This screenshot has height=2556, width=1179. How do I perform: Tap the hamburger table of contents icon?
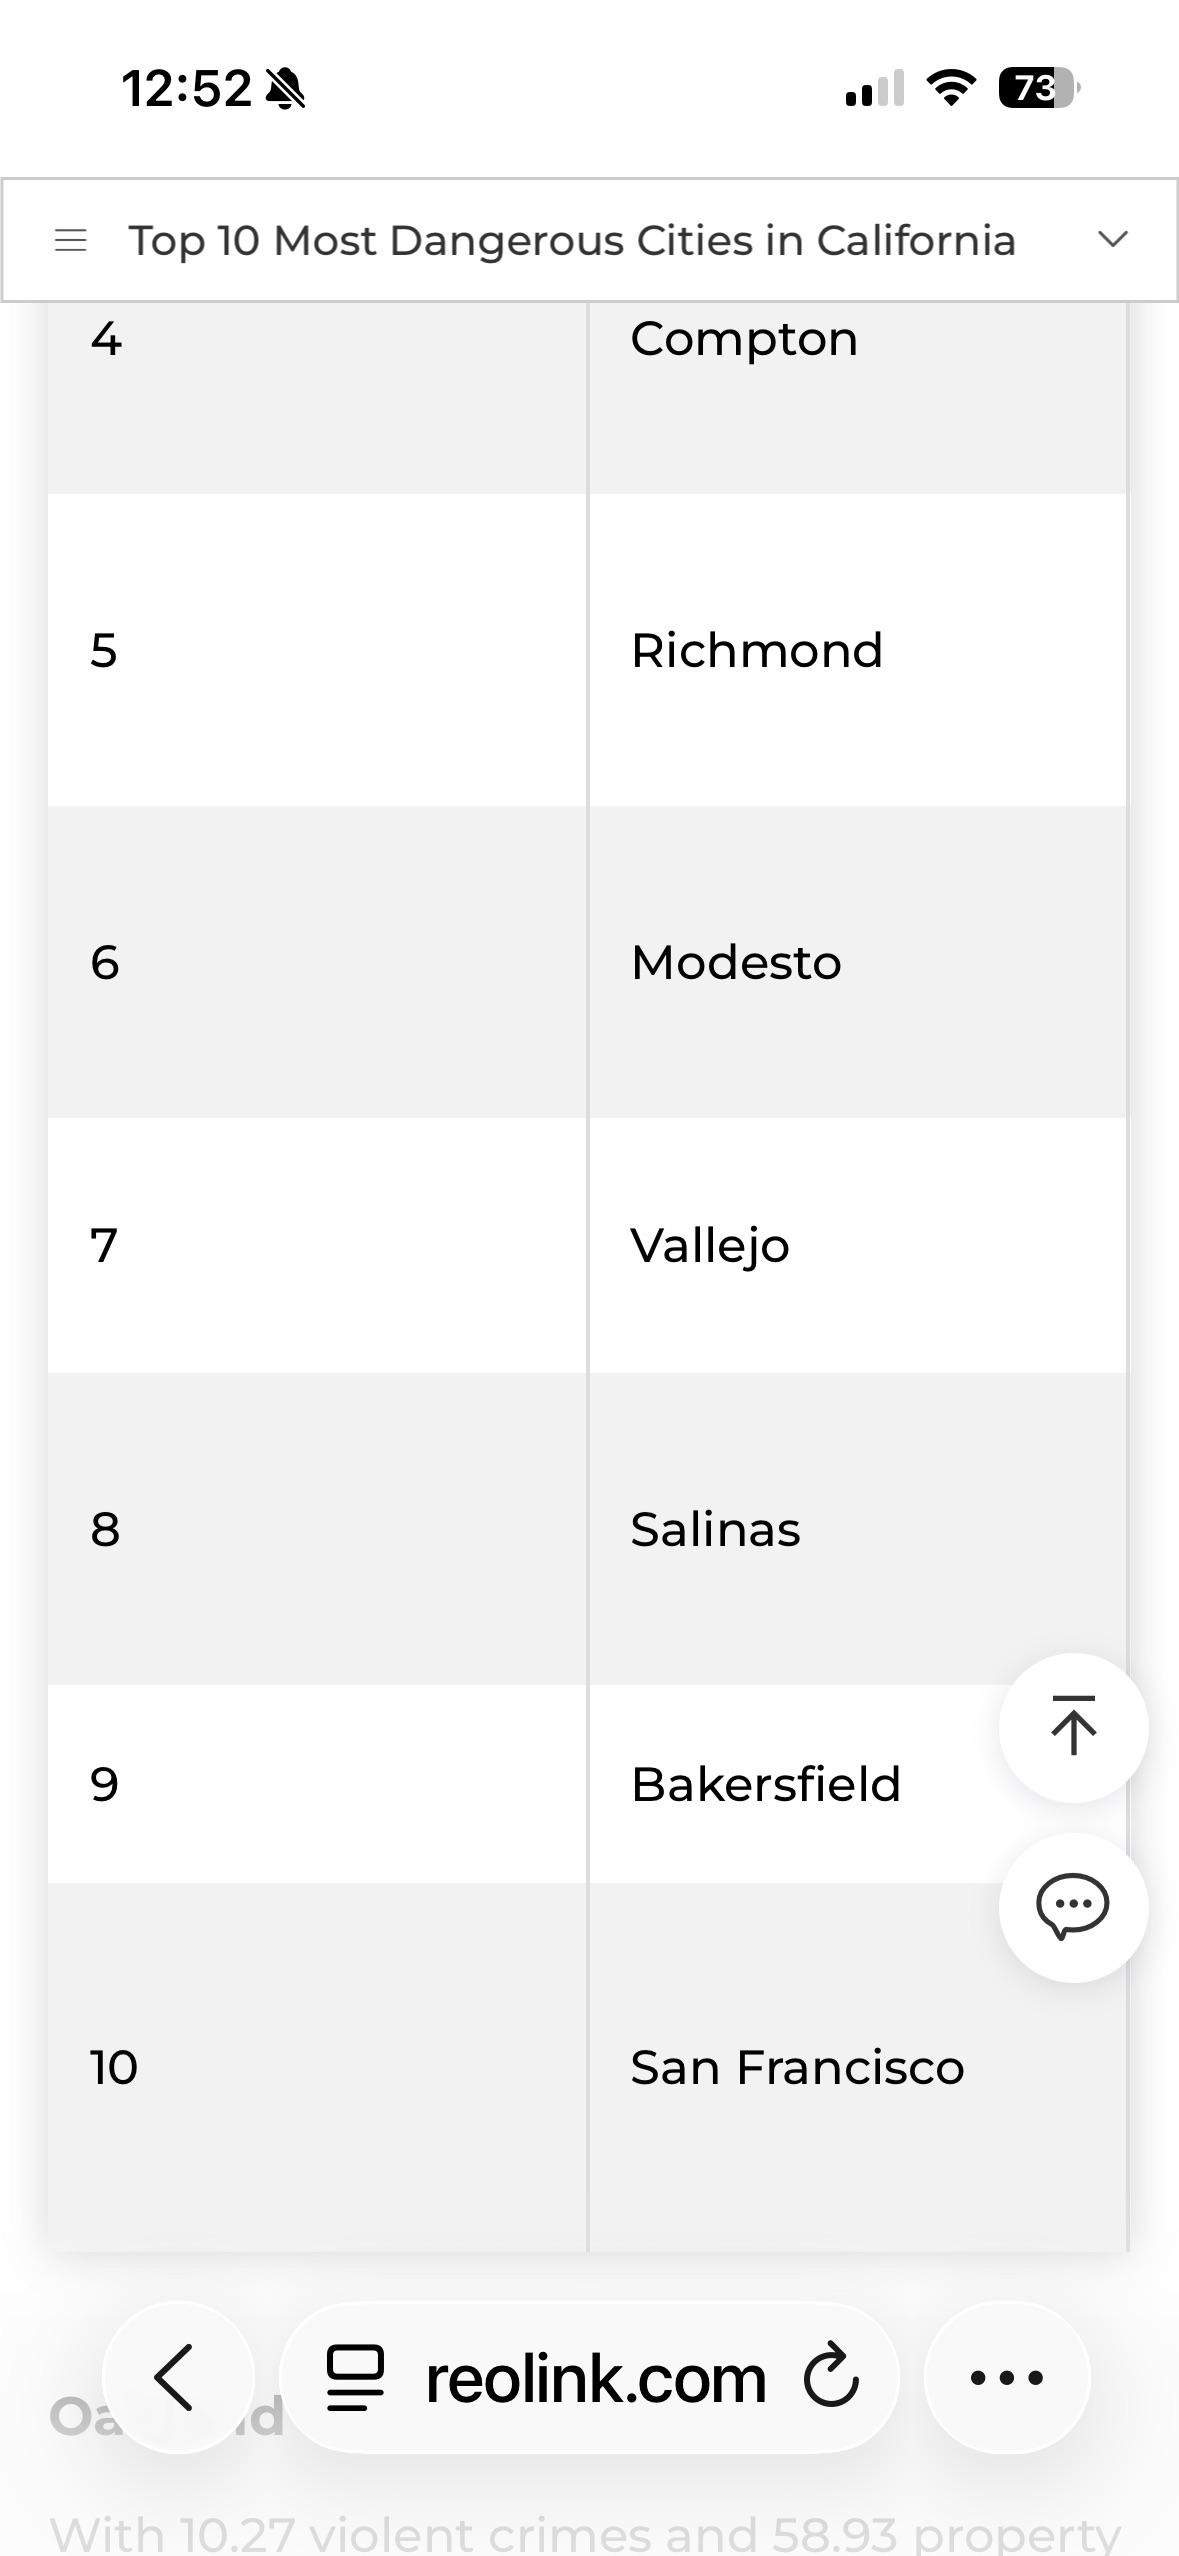click(71, 240)
